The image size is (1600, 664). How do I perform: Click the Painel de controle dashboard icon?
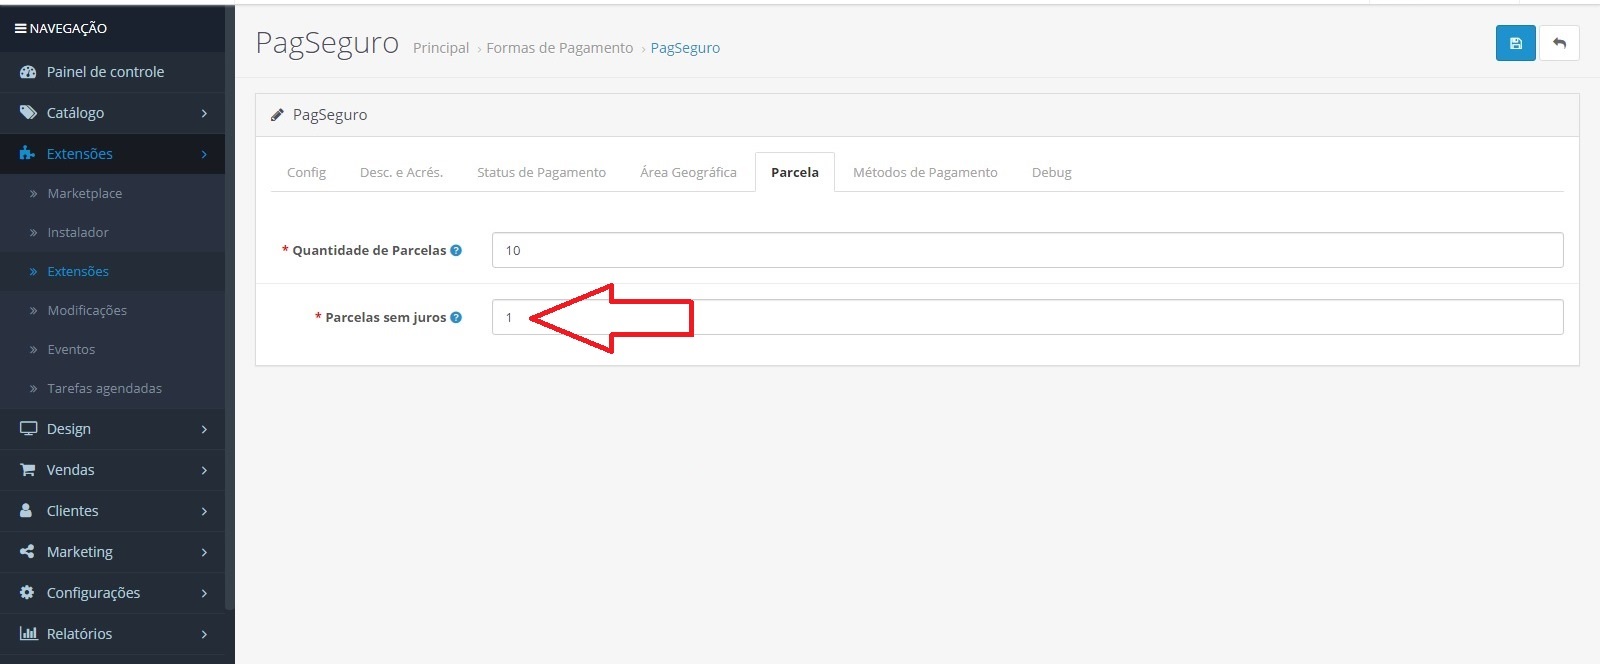pyautogui.click(x=28, y=72)
